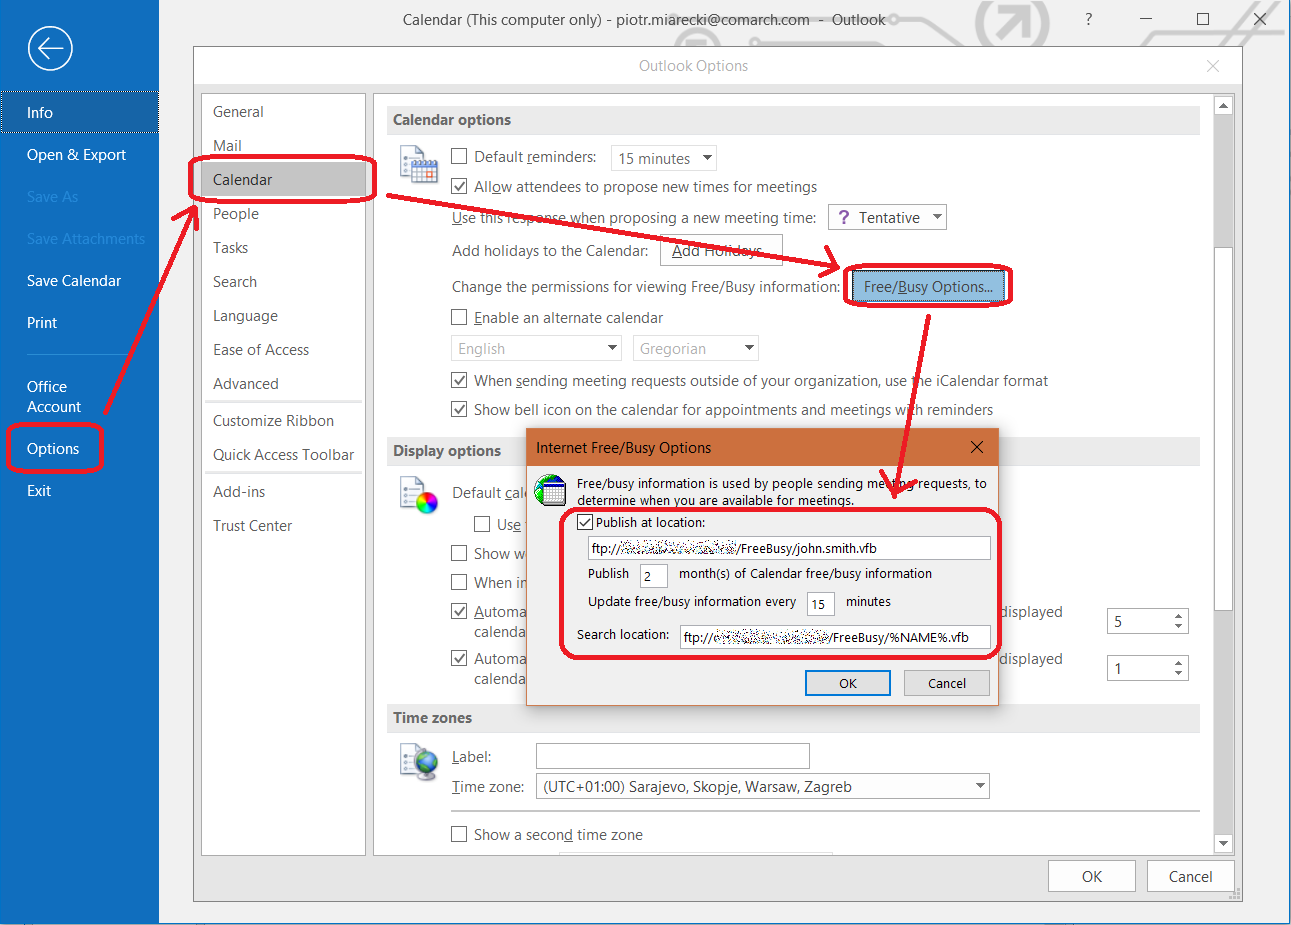
Task: Select General in the options list
Action: pos(284,112)
